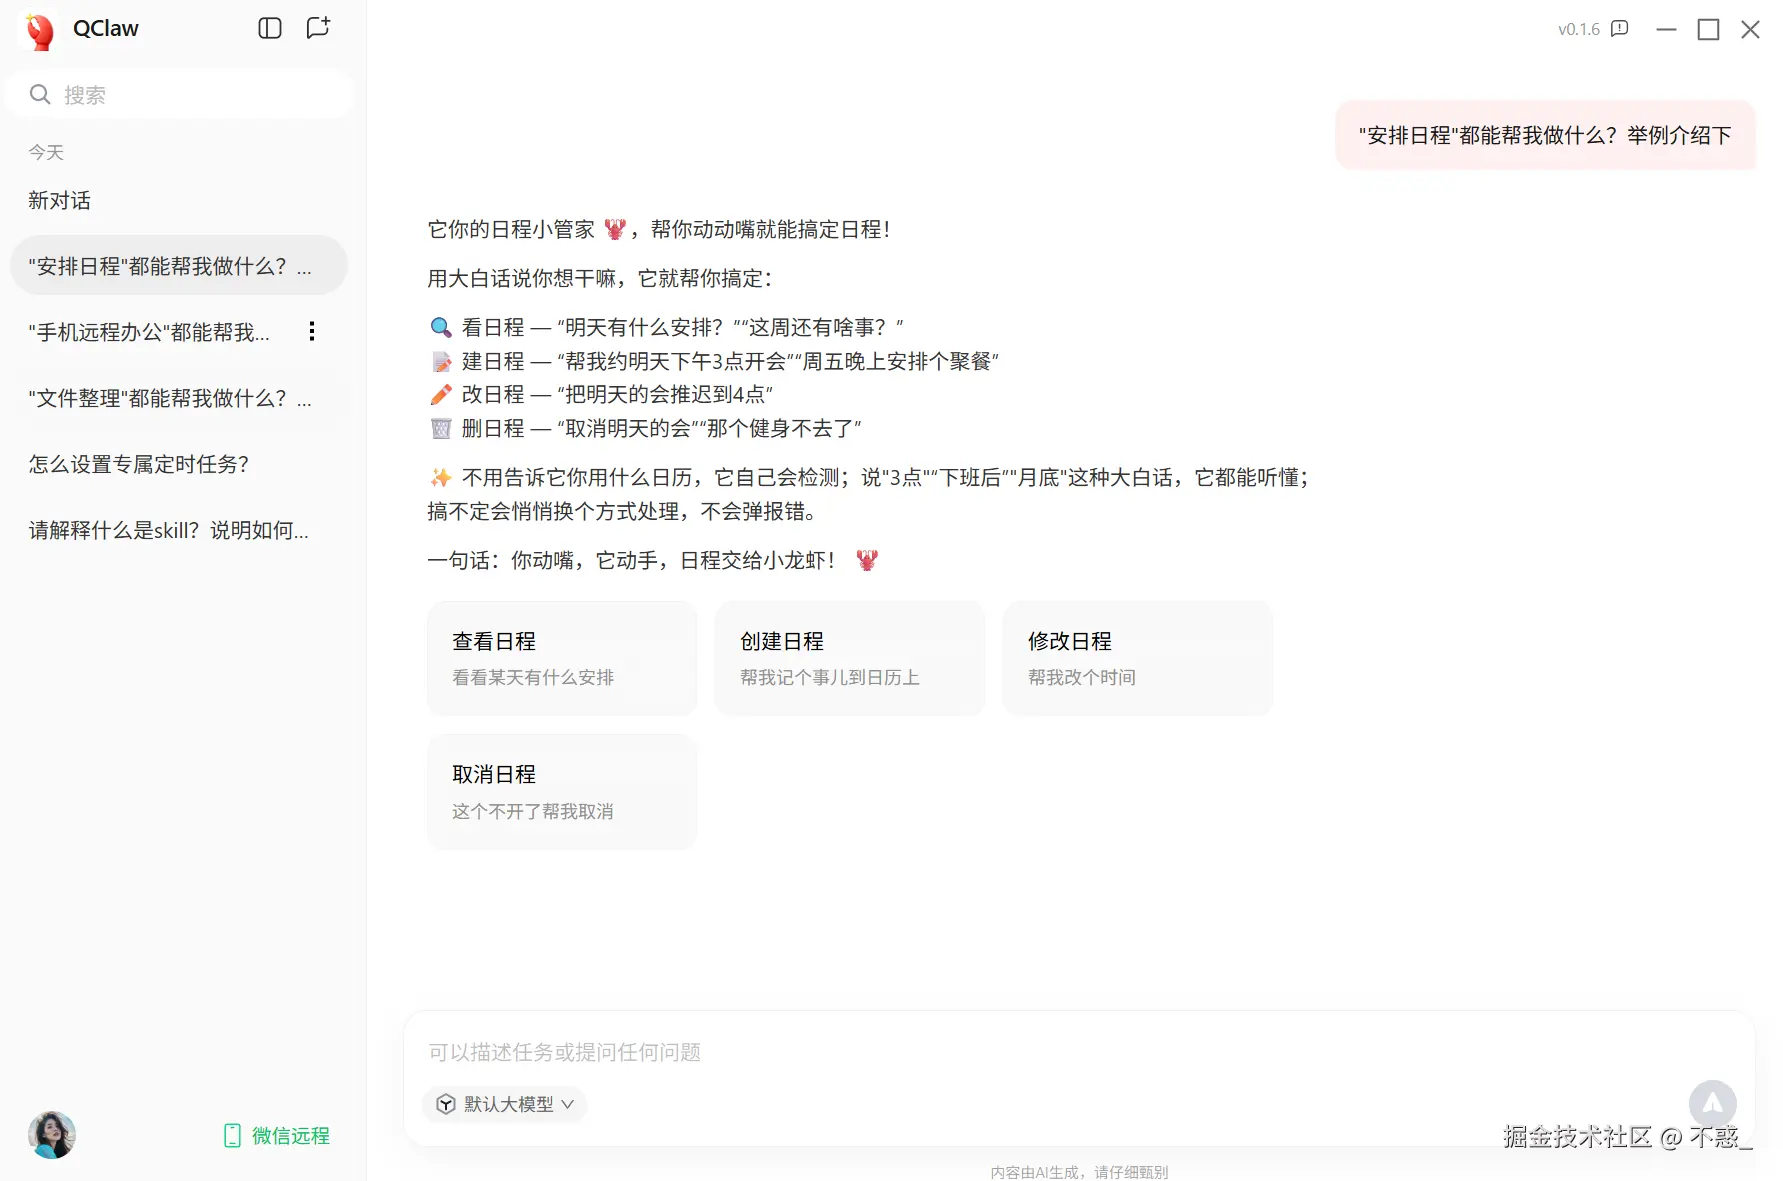Open the feedback icon beside v0.1.6
Image resolution: width=1783 pixels, height=1181 pixels.
[1620, 29]
